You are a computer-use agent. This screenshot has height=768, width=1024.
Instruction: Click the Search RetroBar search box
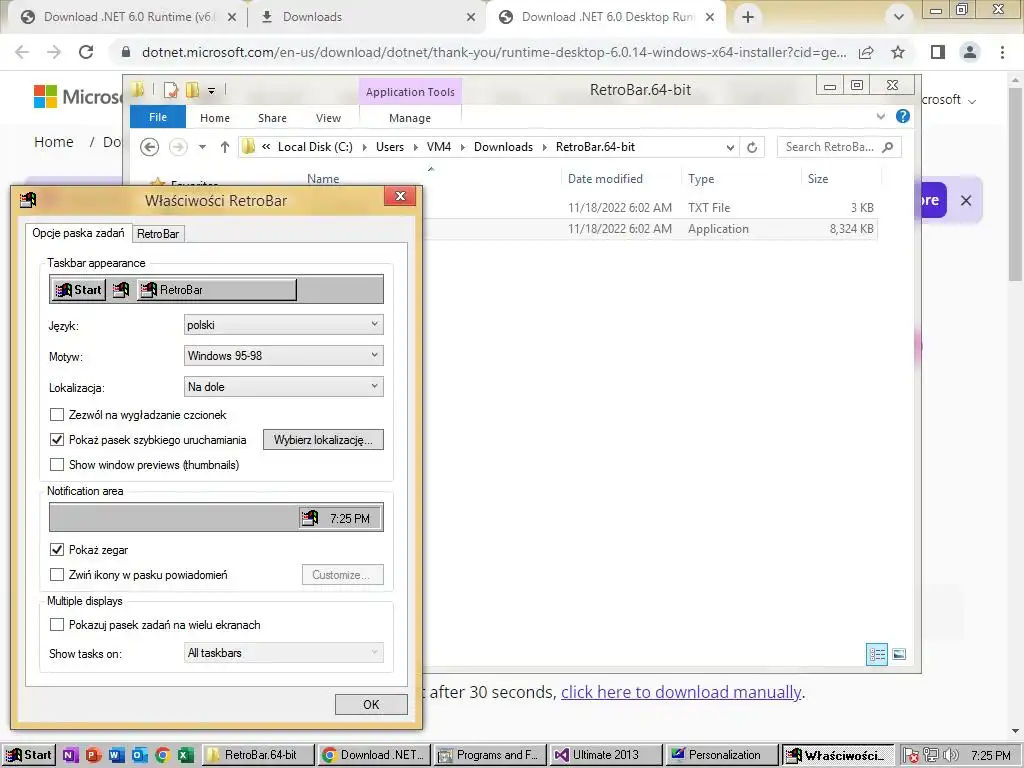[x=839, y=147]
